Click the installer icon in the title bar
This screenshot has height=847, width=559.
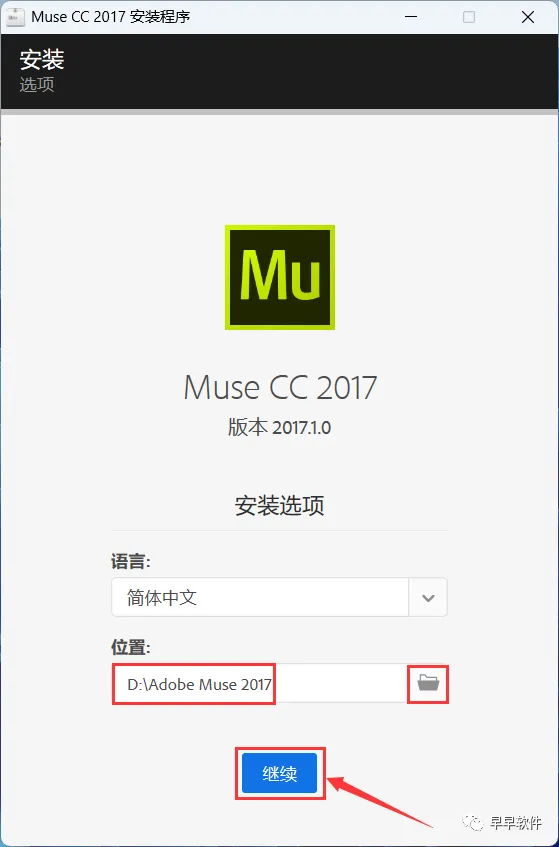coord(15,17)
